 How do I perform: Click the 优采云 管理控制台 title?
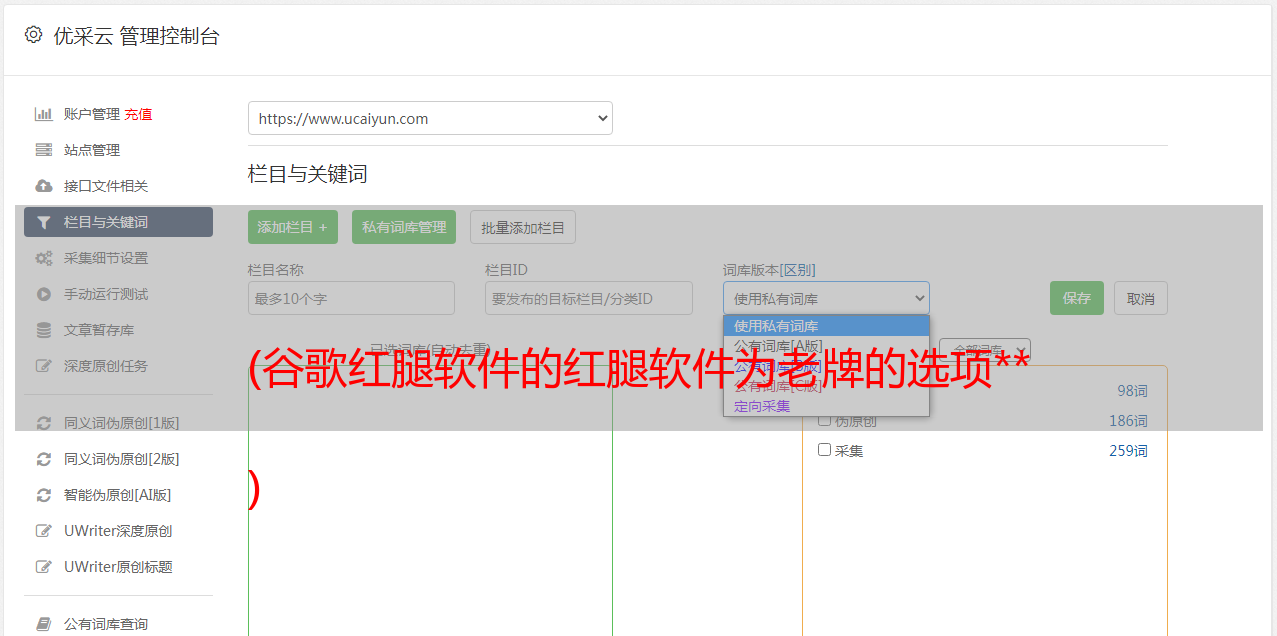[136, 36]
